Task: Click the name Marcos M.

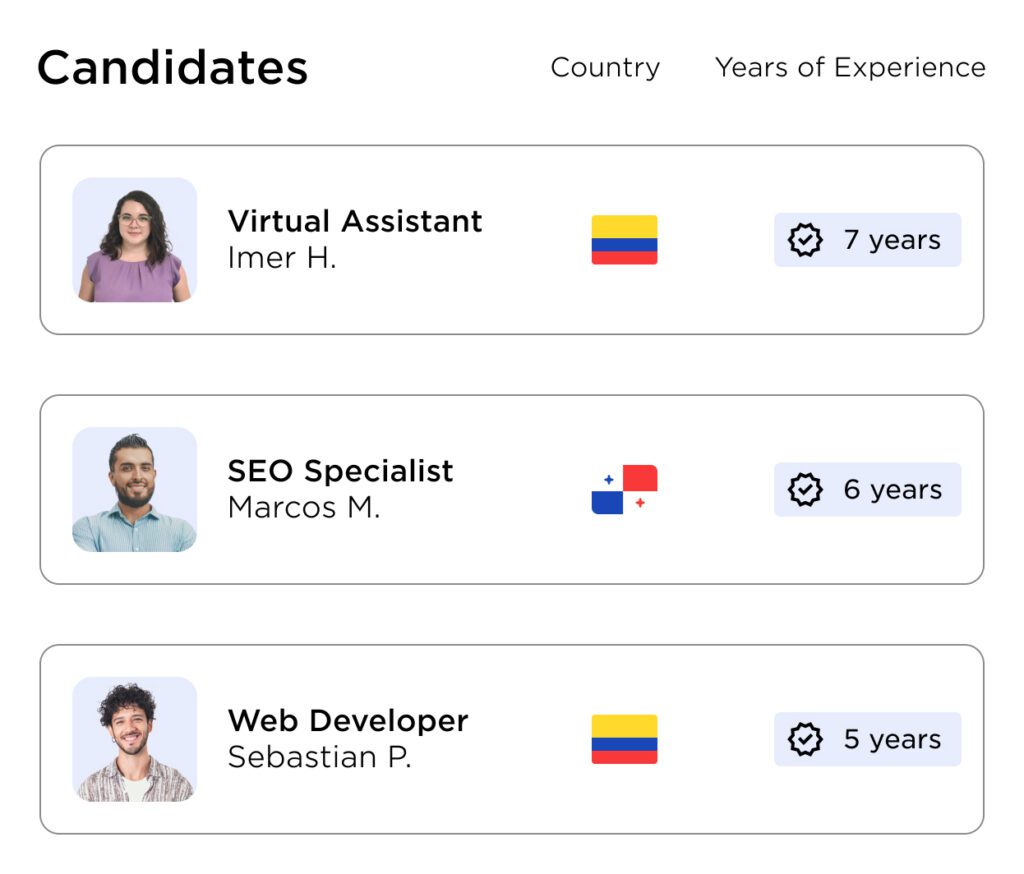Action: tap(304, 508)
